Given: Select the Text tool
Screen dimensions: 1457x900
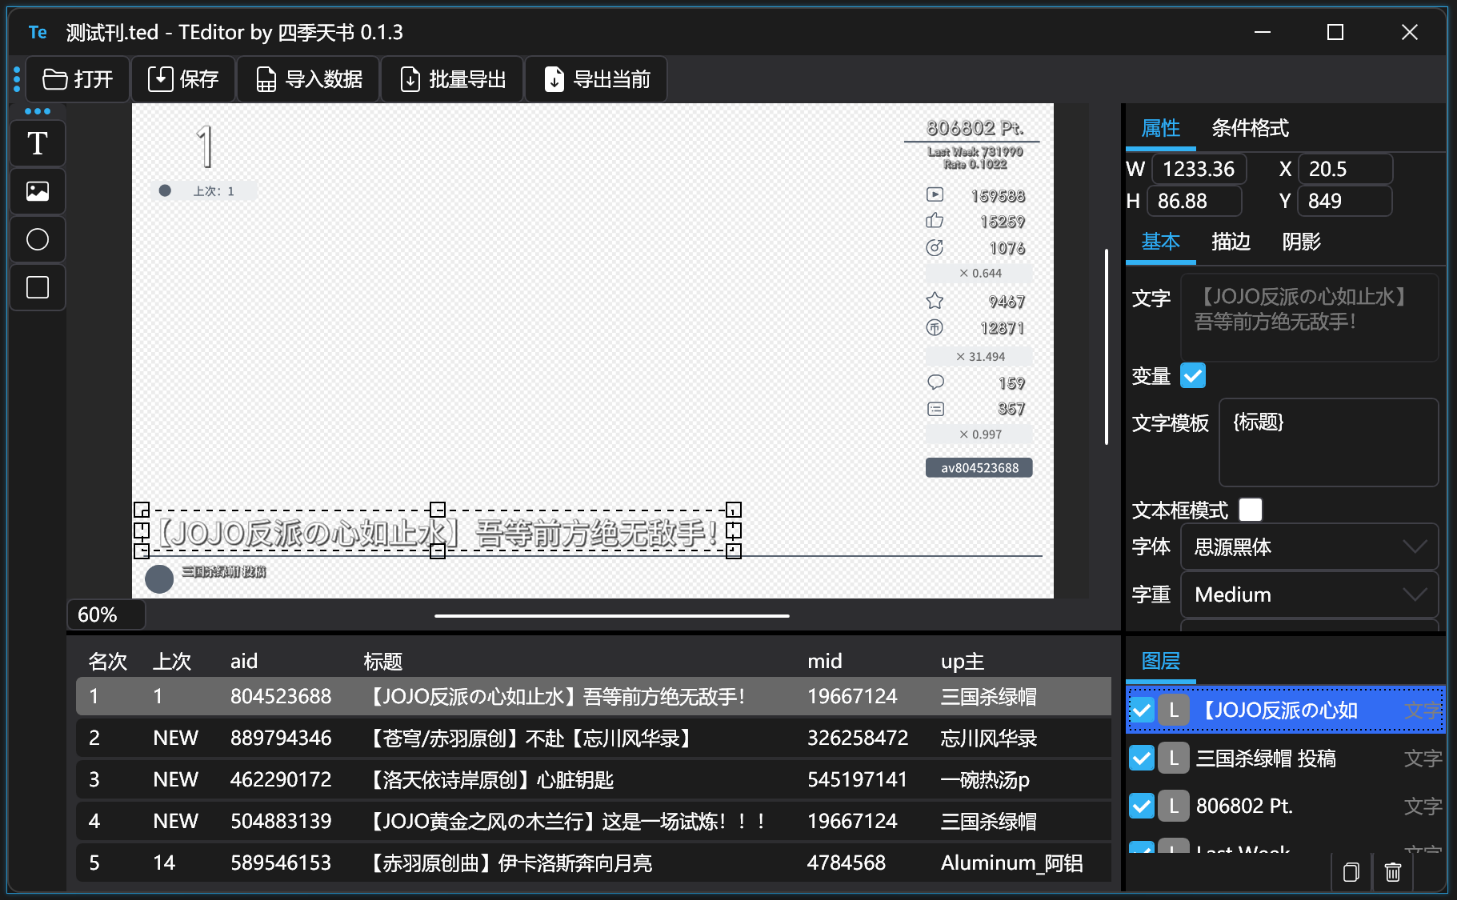Looking at the screenshot, I should [x=38, y=144].
